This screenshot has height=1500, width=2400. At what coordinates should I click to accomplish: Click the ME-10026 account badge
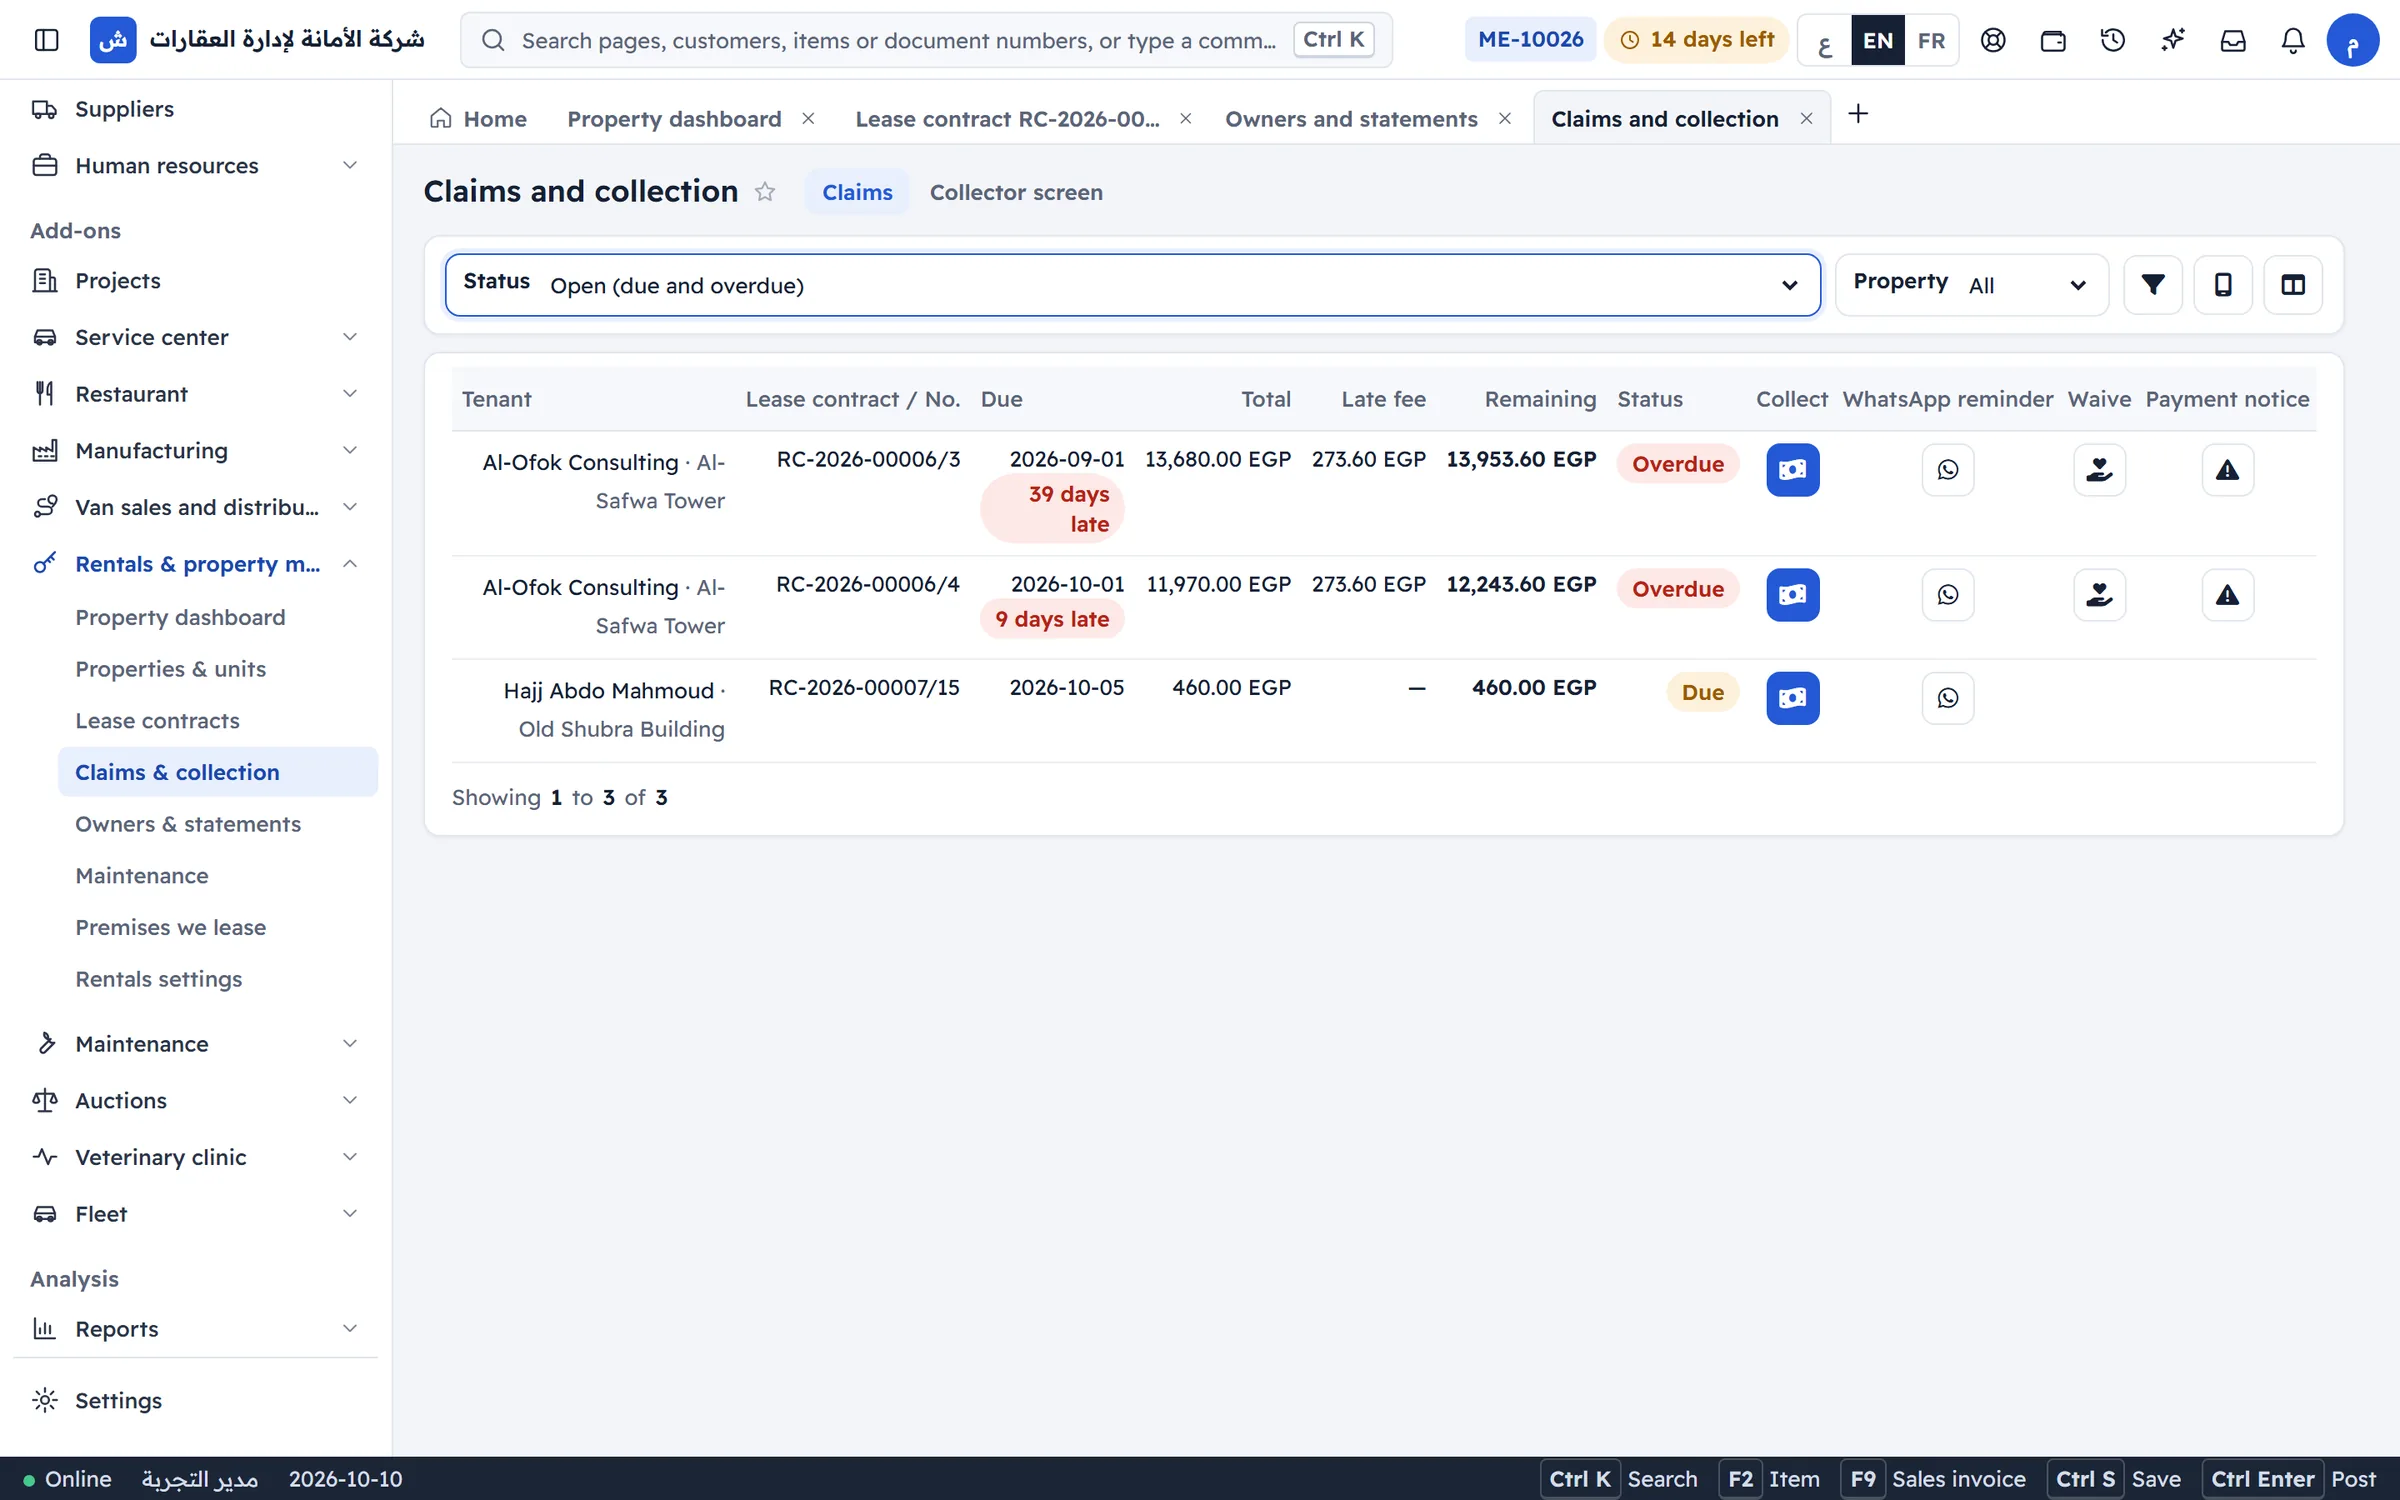click(x=1530, y=40)
